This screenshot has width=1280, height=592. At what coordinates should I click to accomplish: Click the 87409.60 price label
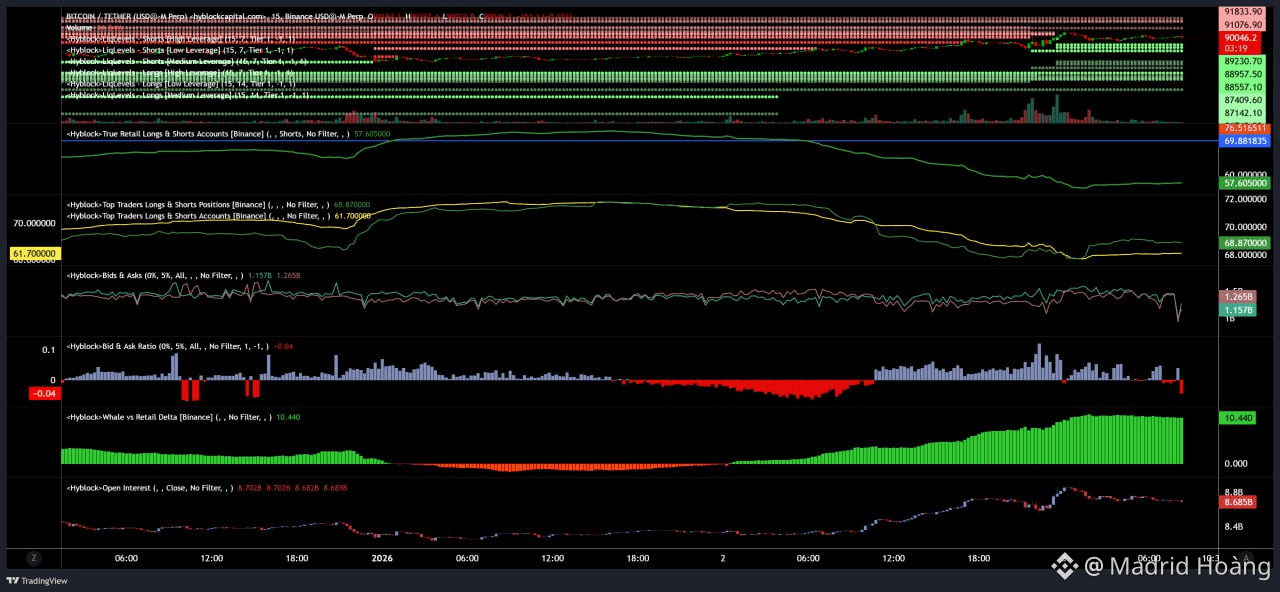[1243, 100]
